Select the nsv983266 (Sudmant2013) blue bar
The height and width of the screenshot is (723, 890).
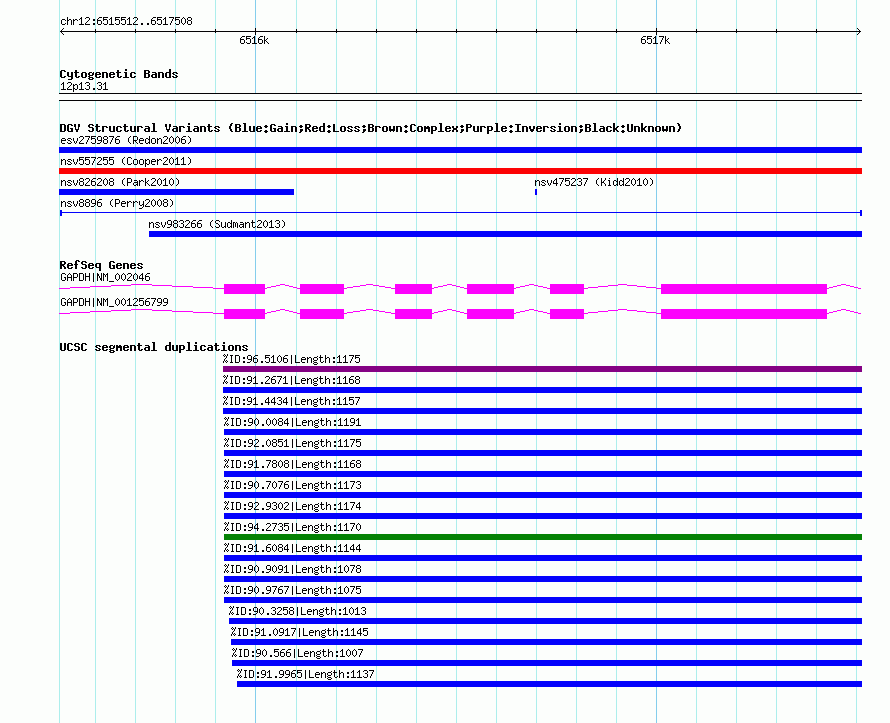(505, 234)
